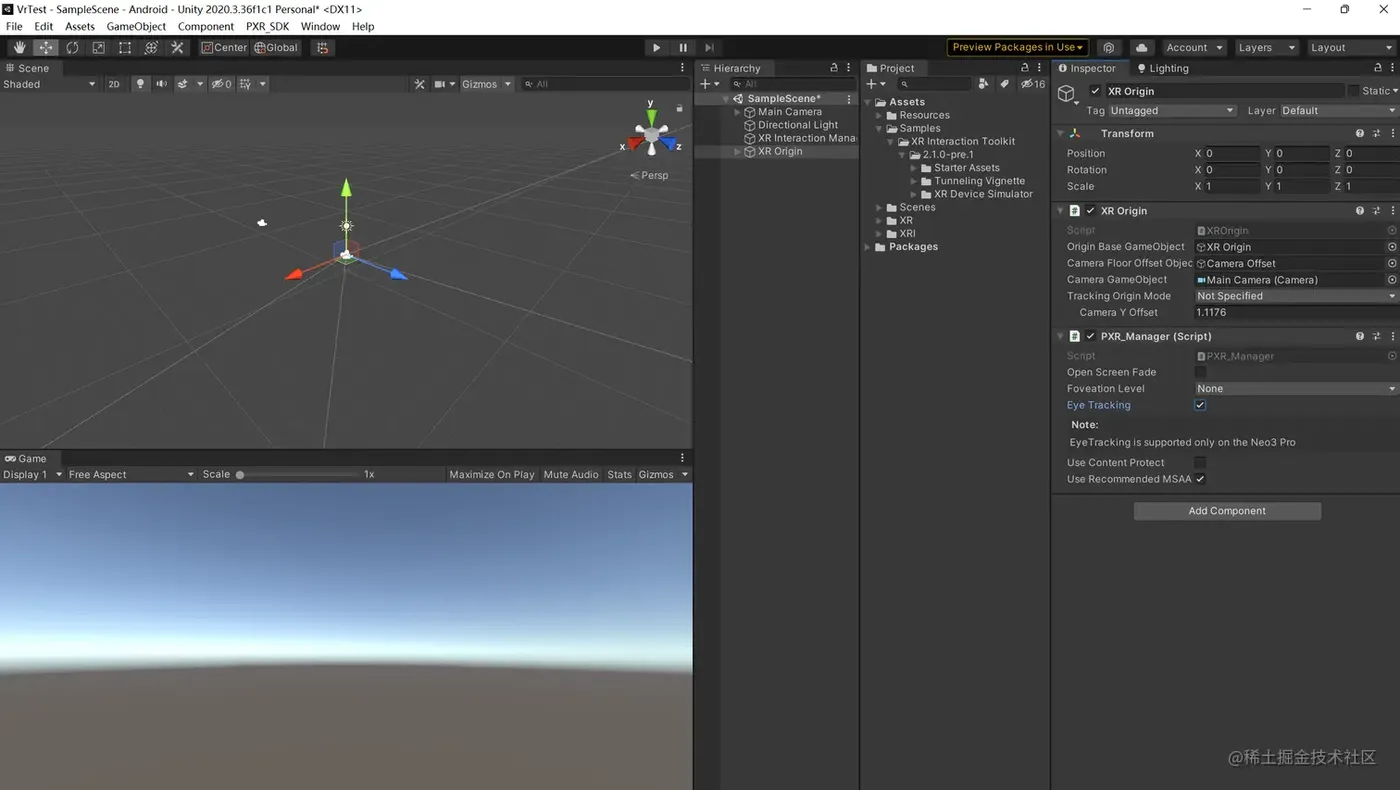
Task: Open the PXR_SDK menu
Action: point(267,26)
